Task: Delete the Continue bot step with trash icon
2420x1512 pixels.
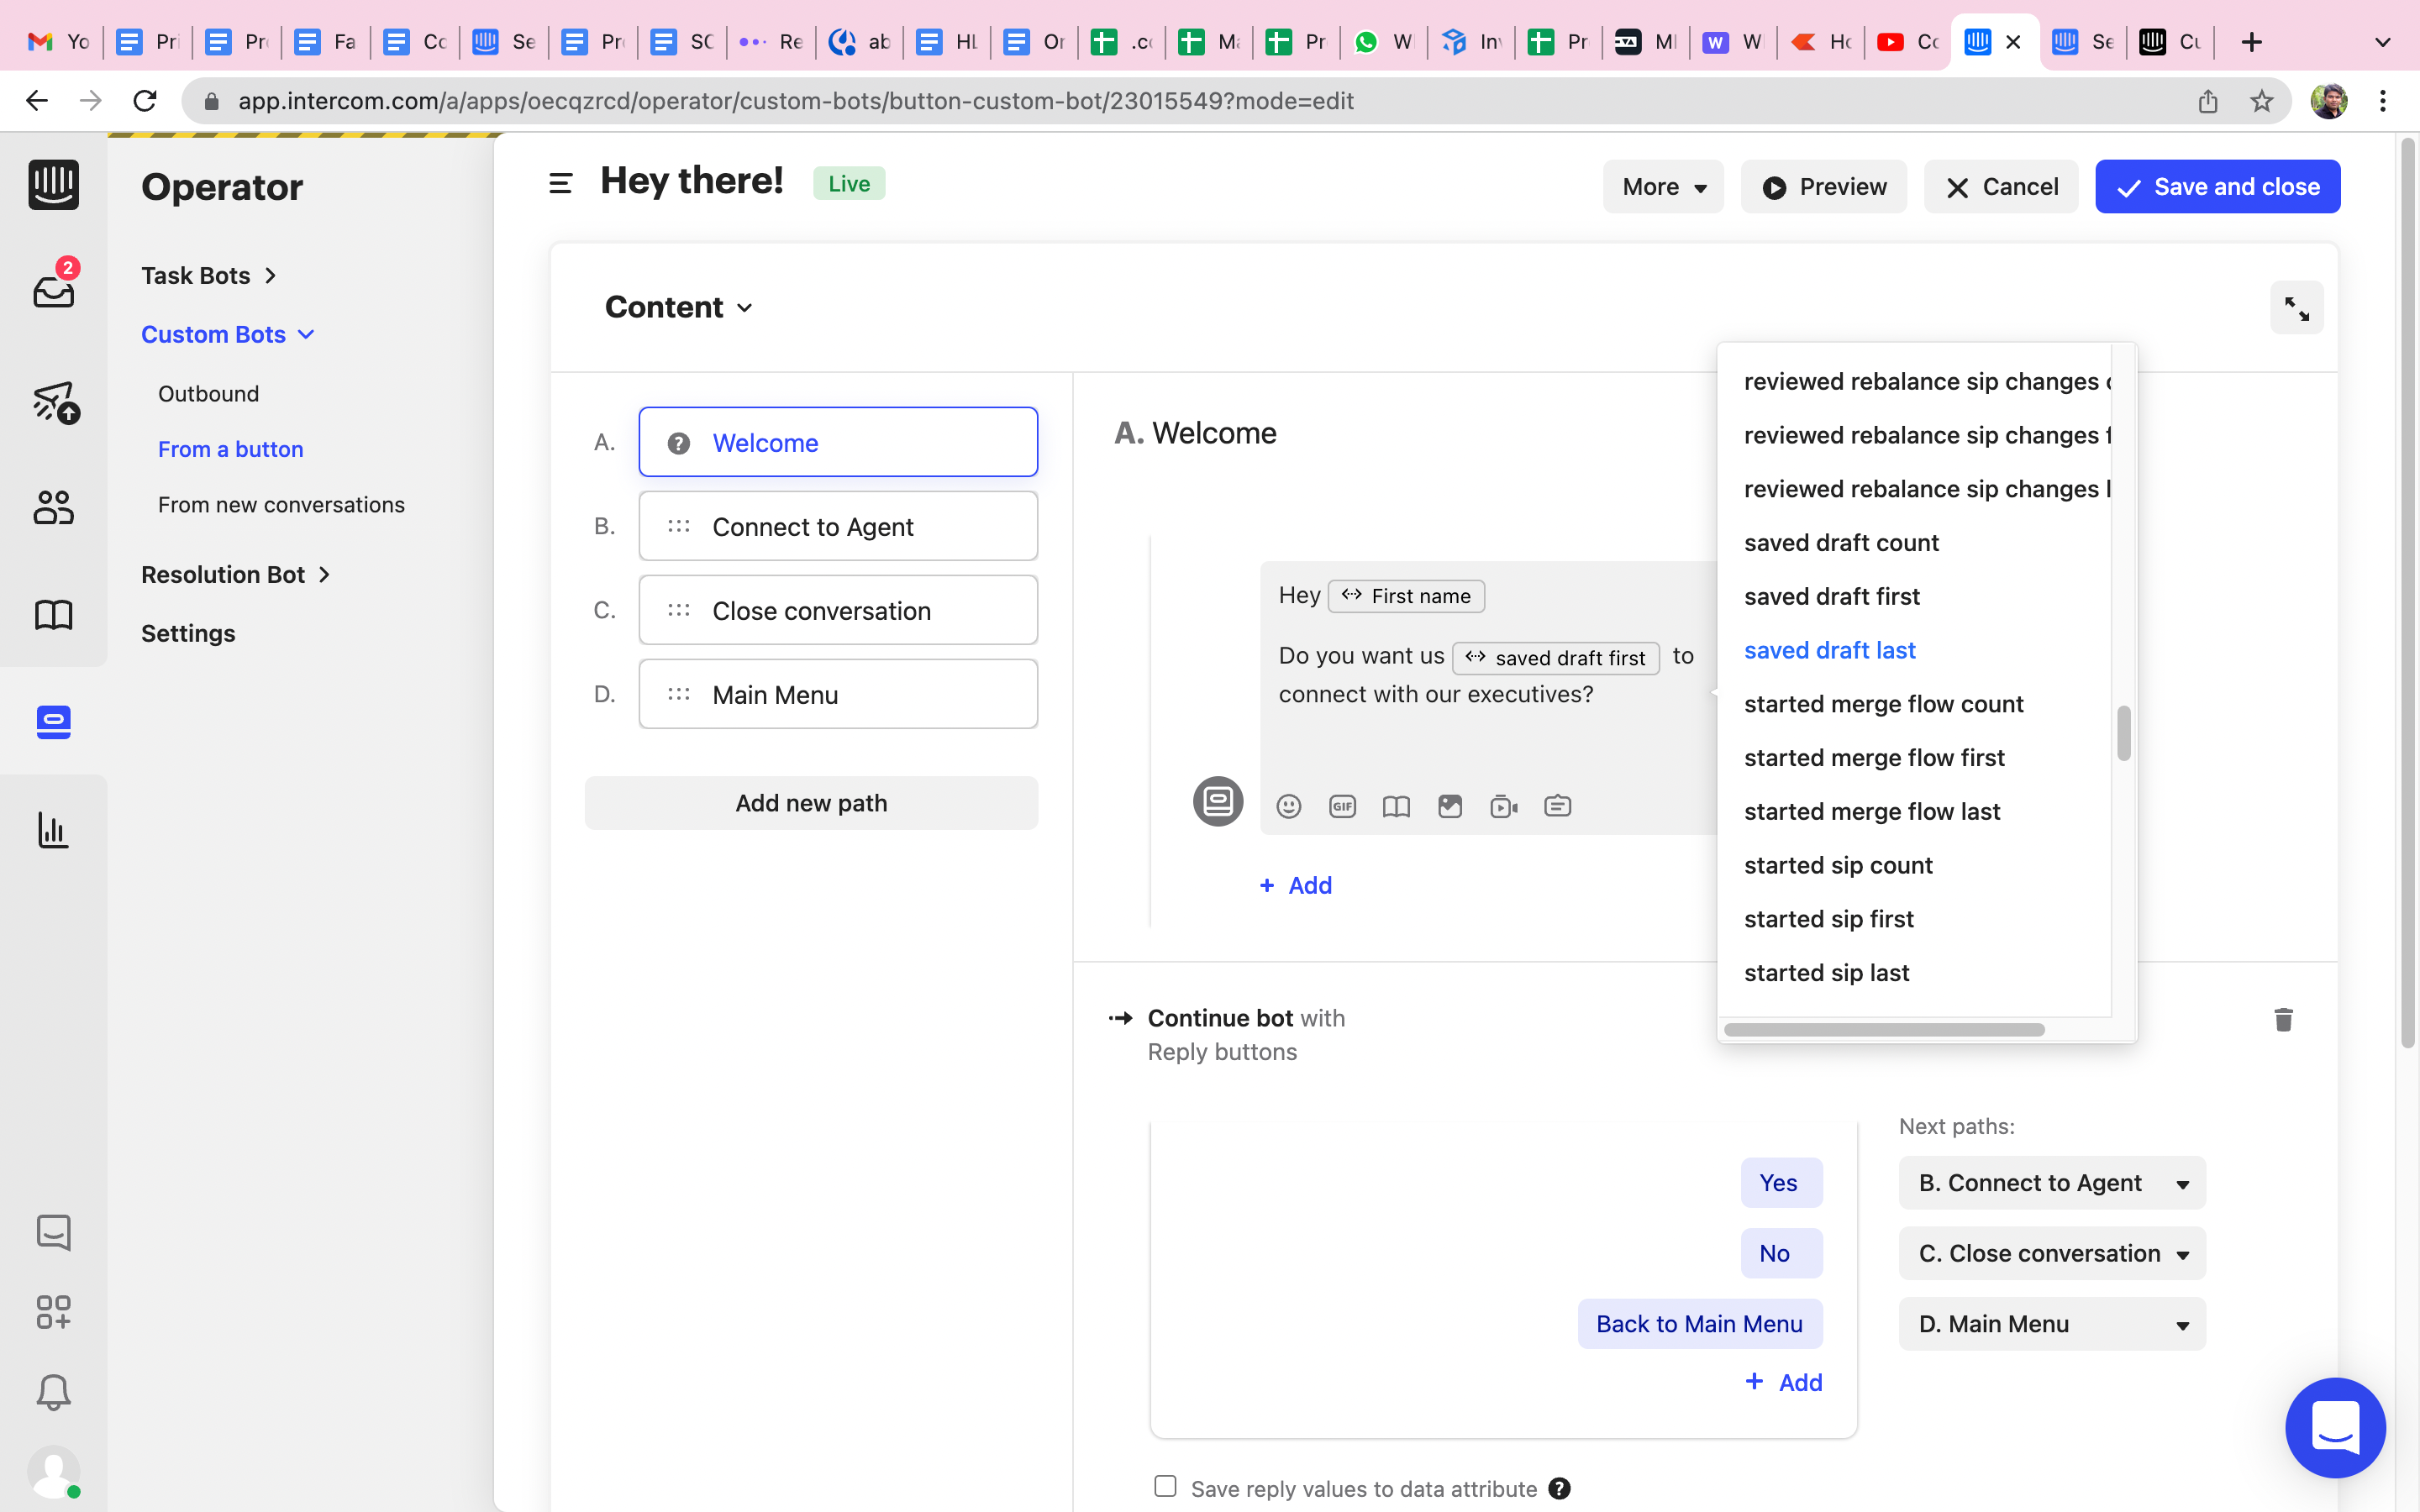Action: (2283, 1019)
